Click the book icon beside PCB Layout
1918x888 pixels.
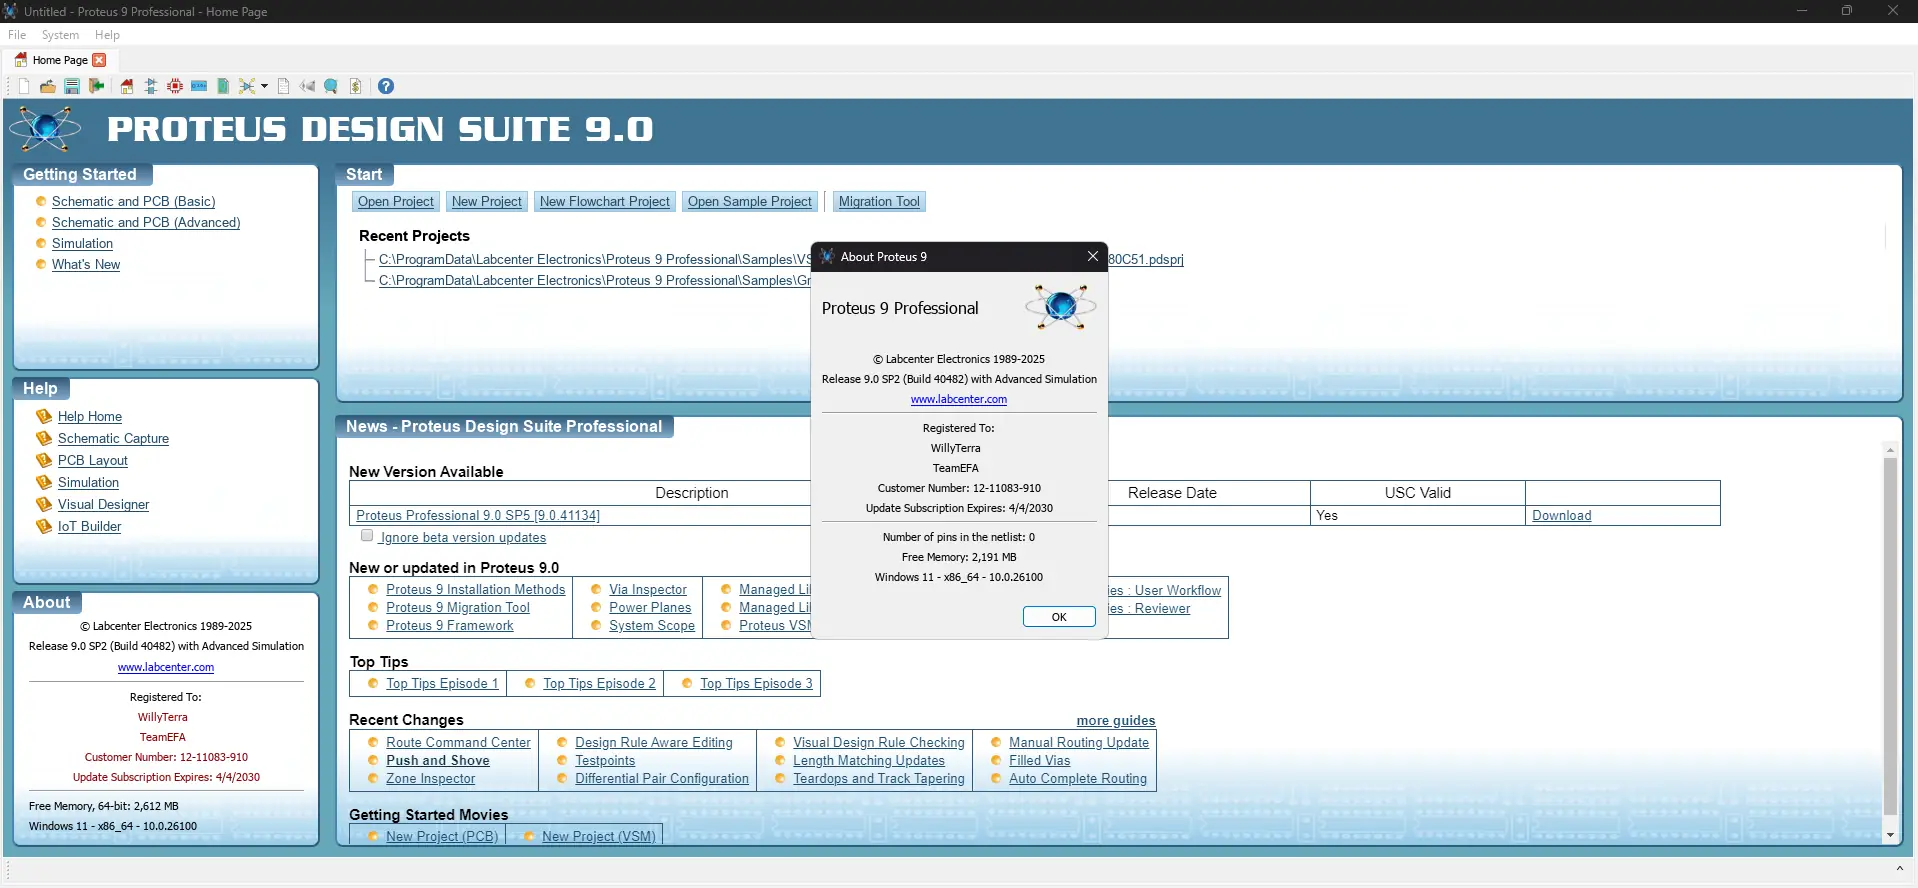tap(44, 460)
